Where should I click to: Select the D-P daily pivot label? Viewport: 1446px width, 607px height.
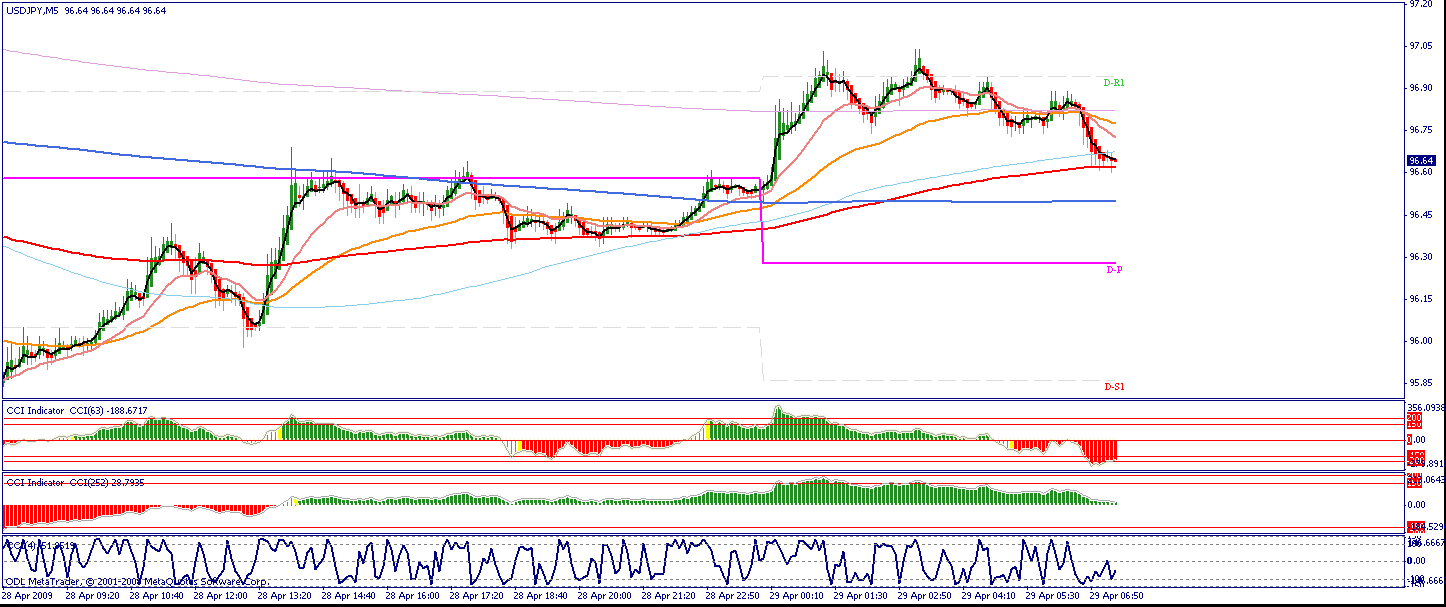1113,270
